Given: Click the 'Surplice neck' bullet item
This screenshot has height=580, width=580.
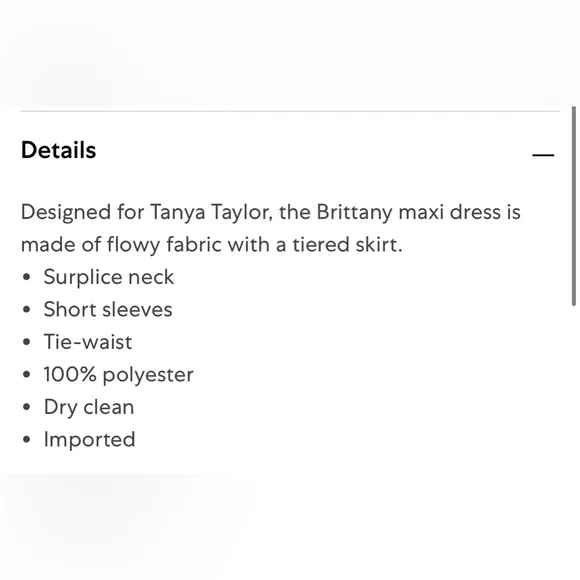Looking at the screenshot, I should click(108, 277).
